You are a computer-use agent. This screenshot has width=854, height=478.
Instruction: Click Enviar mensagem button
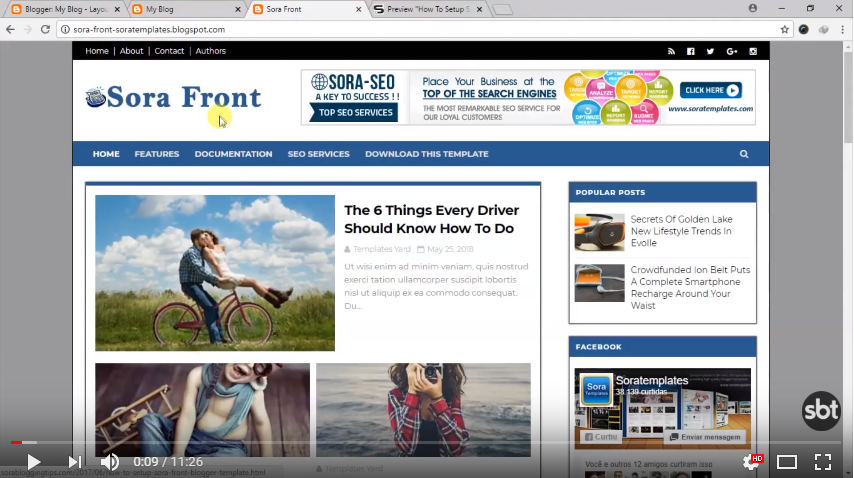(705, 437)
